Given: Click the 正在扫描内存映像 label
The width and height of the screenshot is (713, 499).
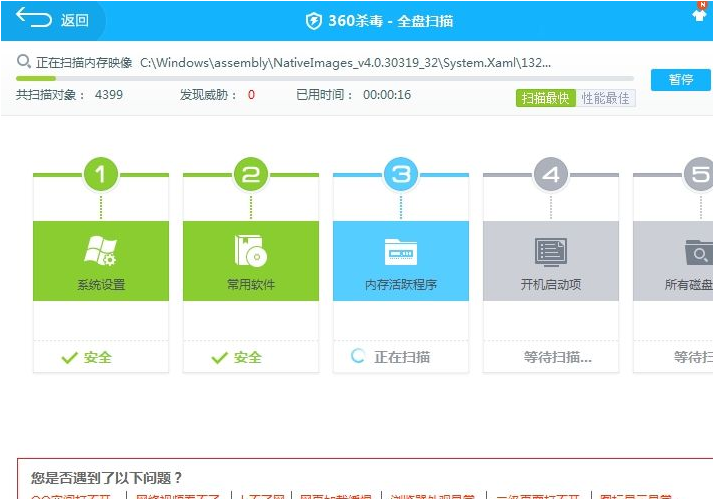Looking at the screenshot, I should [x=84, y=62].
